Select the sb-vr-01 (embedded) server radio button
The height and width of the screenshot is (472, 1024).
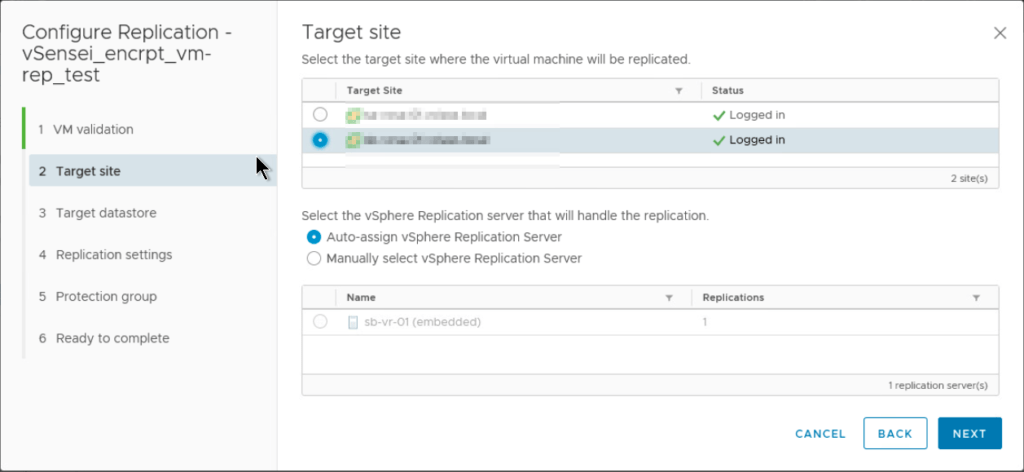320,322
